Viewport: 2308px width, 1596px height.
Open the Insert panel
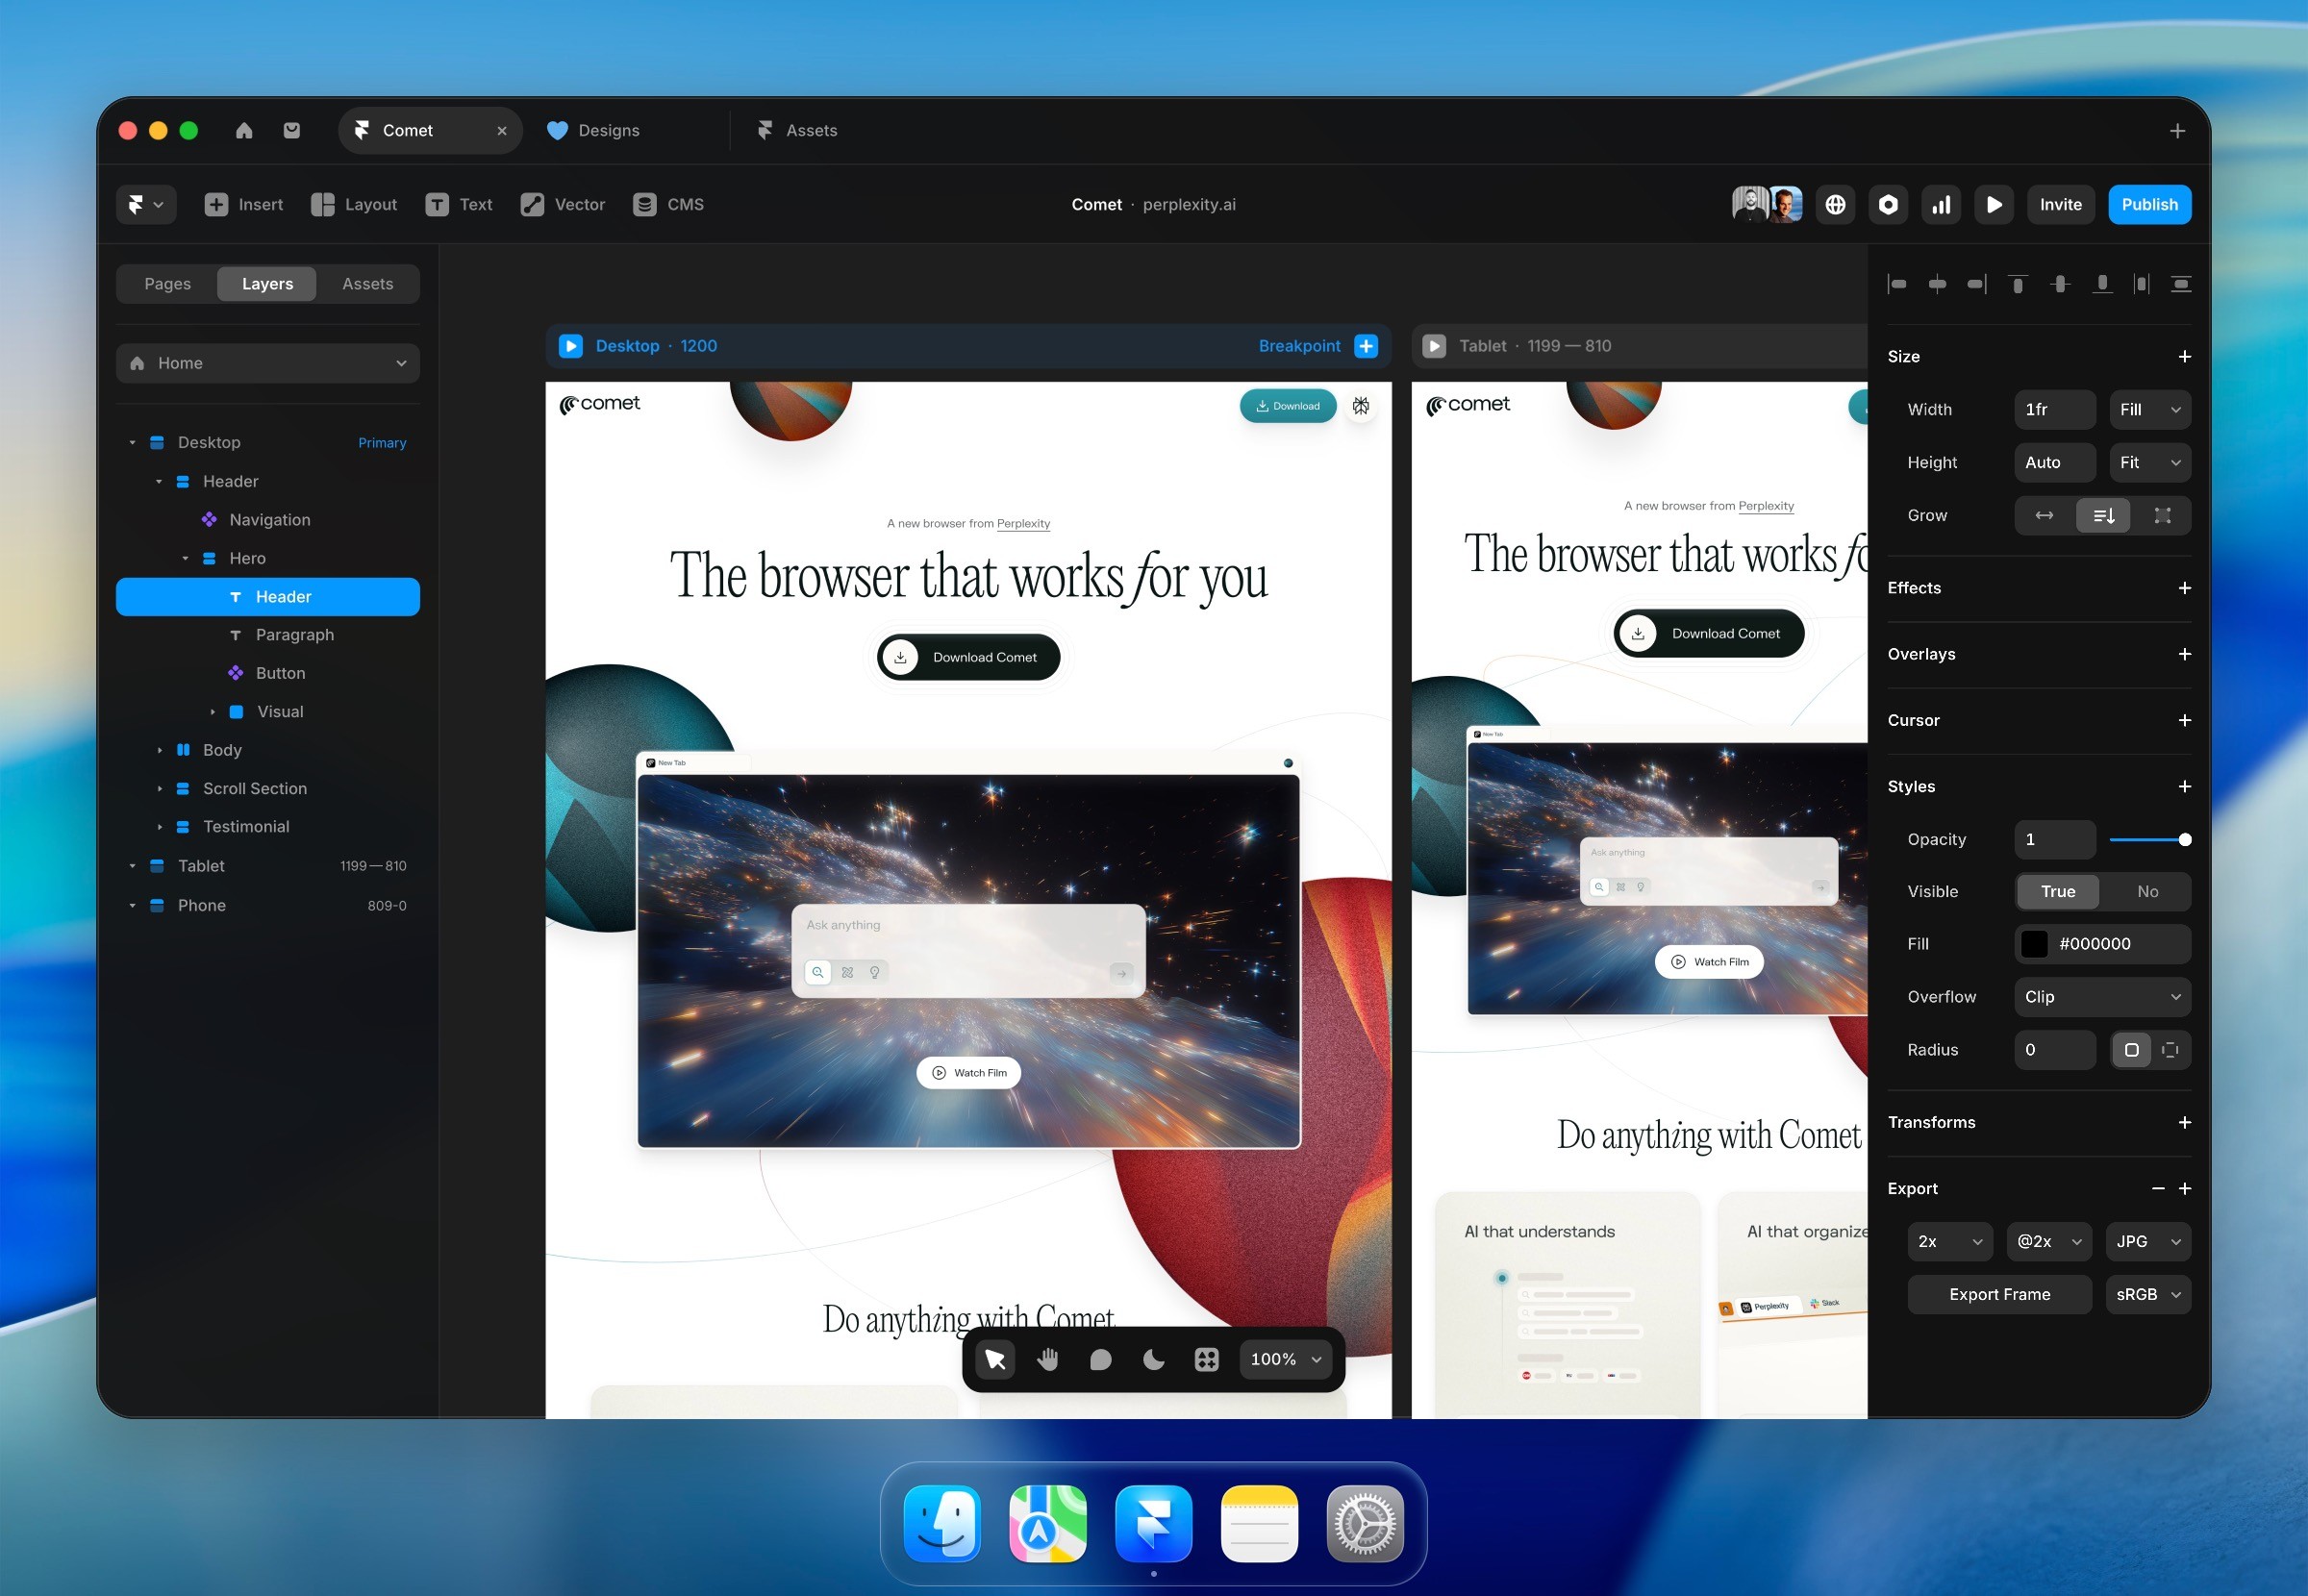[x=243, y=204]
